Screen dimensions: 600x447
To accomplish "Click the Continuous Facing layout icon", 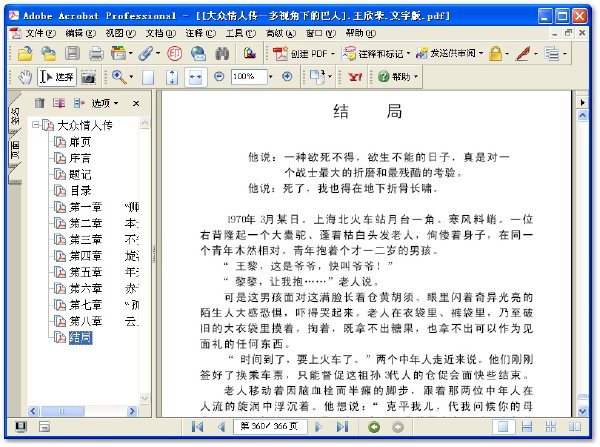I will pos(551,426).
